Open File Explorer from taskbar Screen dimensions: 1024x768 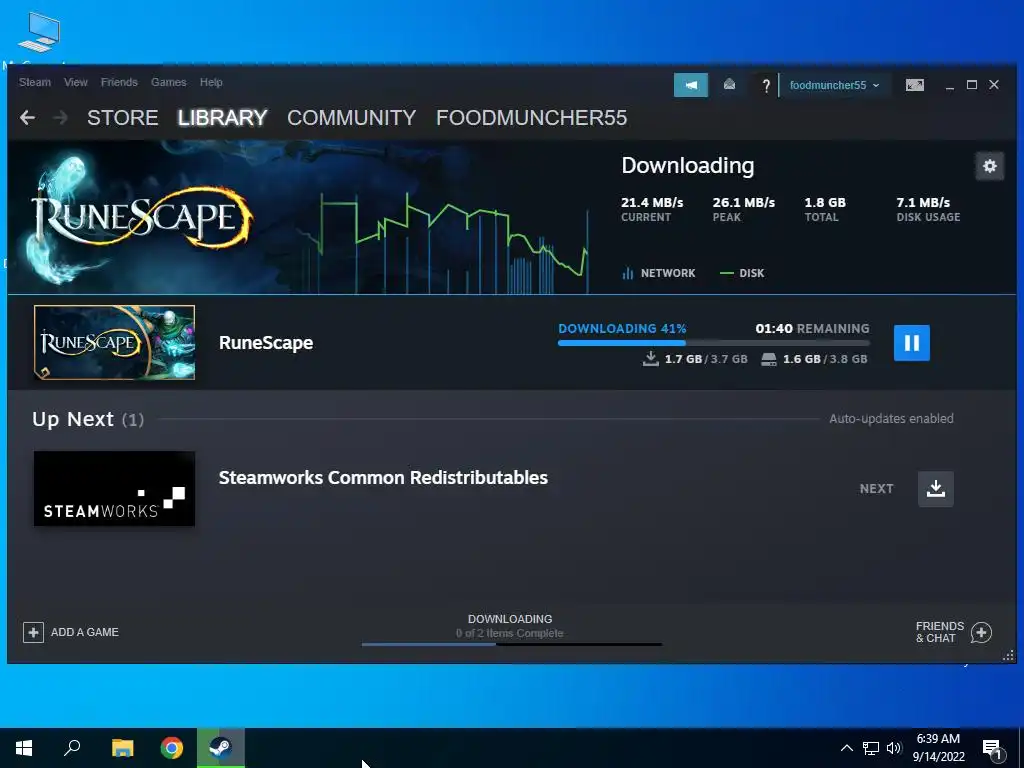click(x=122, y=748)
